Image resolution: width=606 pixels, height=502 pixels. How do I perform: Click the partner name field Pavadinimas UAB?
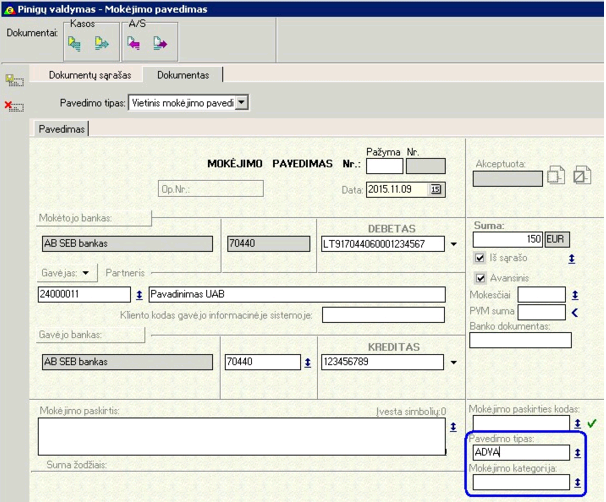click(297, 294)
